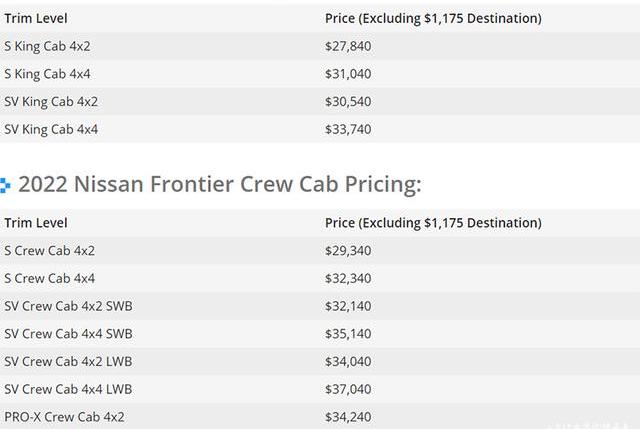Click the $32,340 price cell

pos(348,278)
